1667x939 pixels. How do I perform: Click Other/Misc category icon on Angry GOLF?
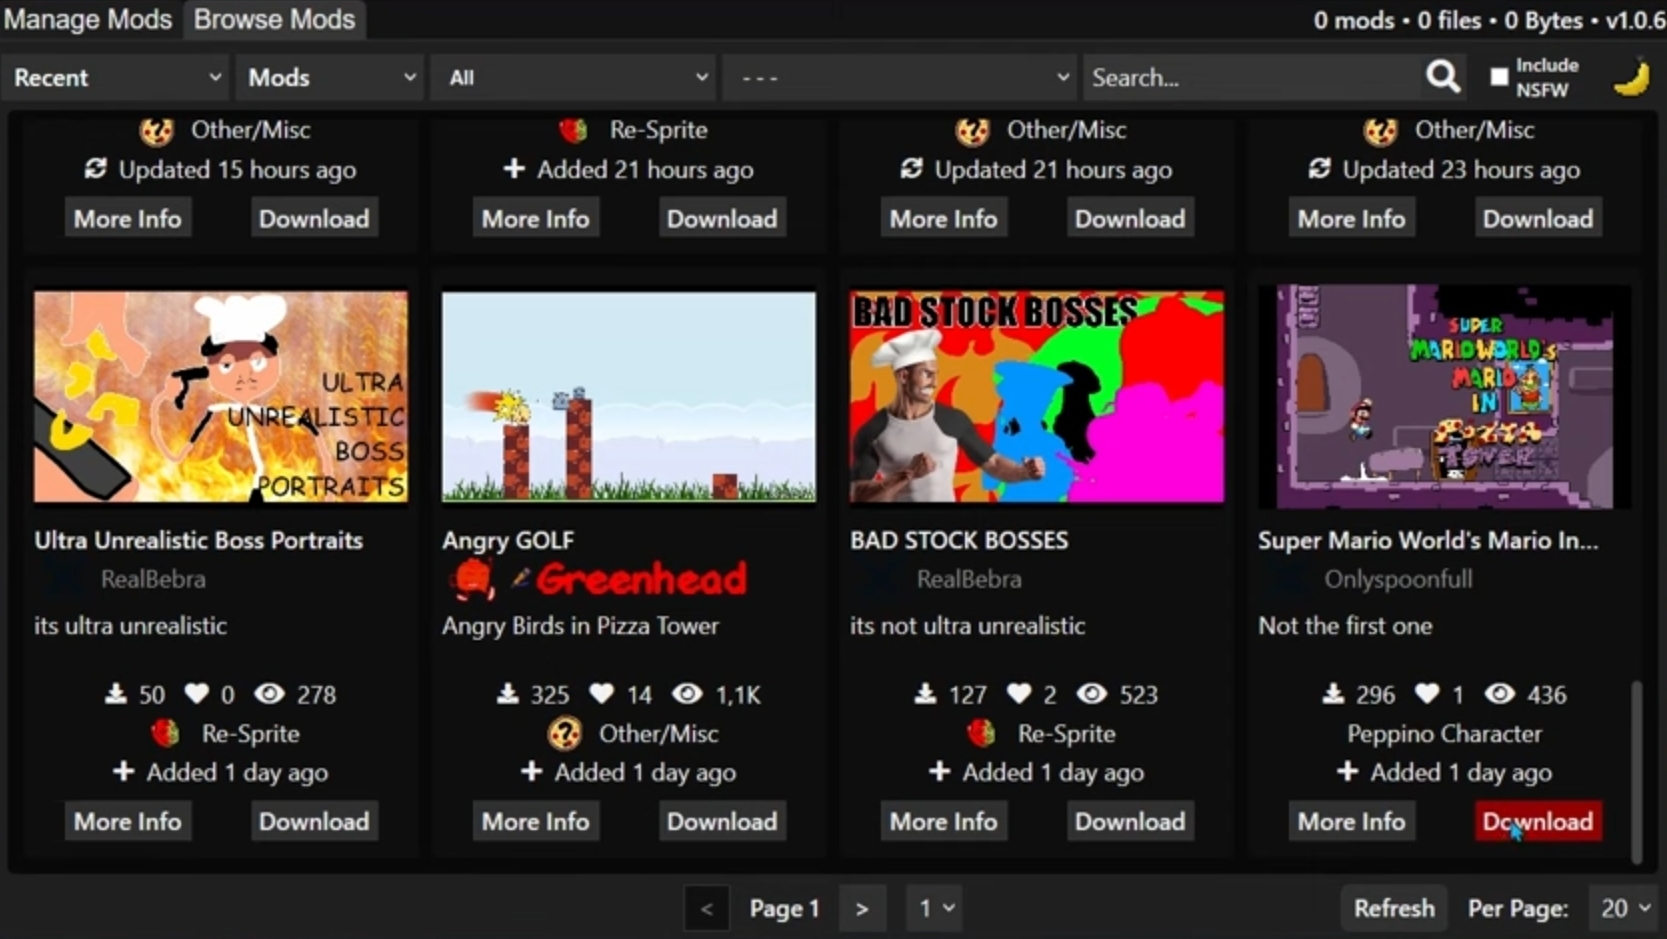(x=564, y=733)
